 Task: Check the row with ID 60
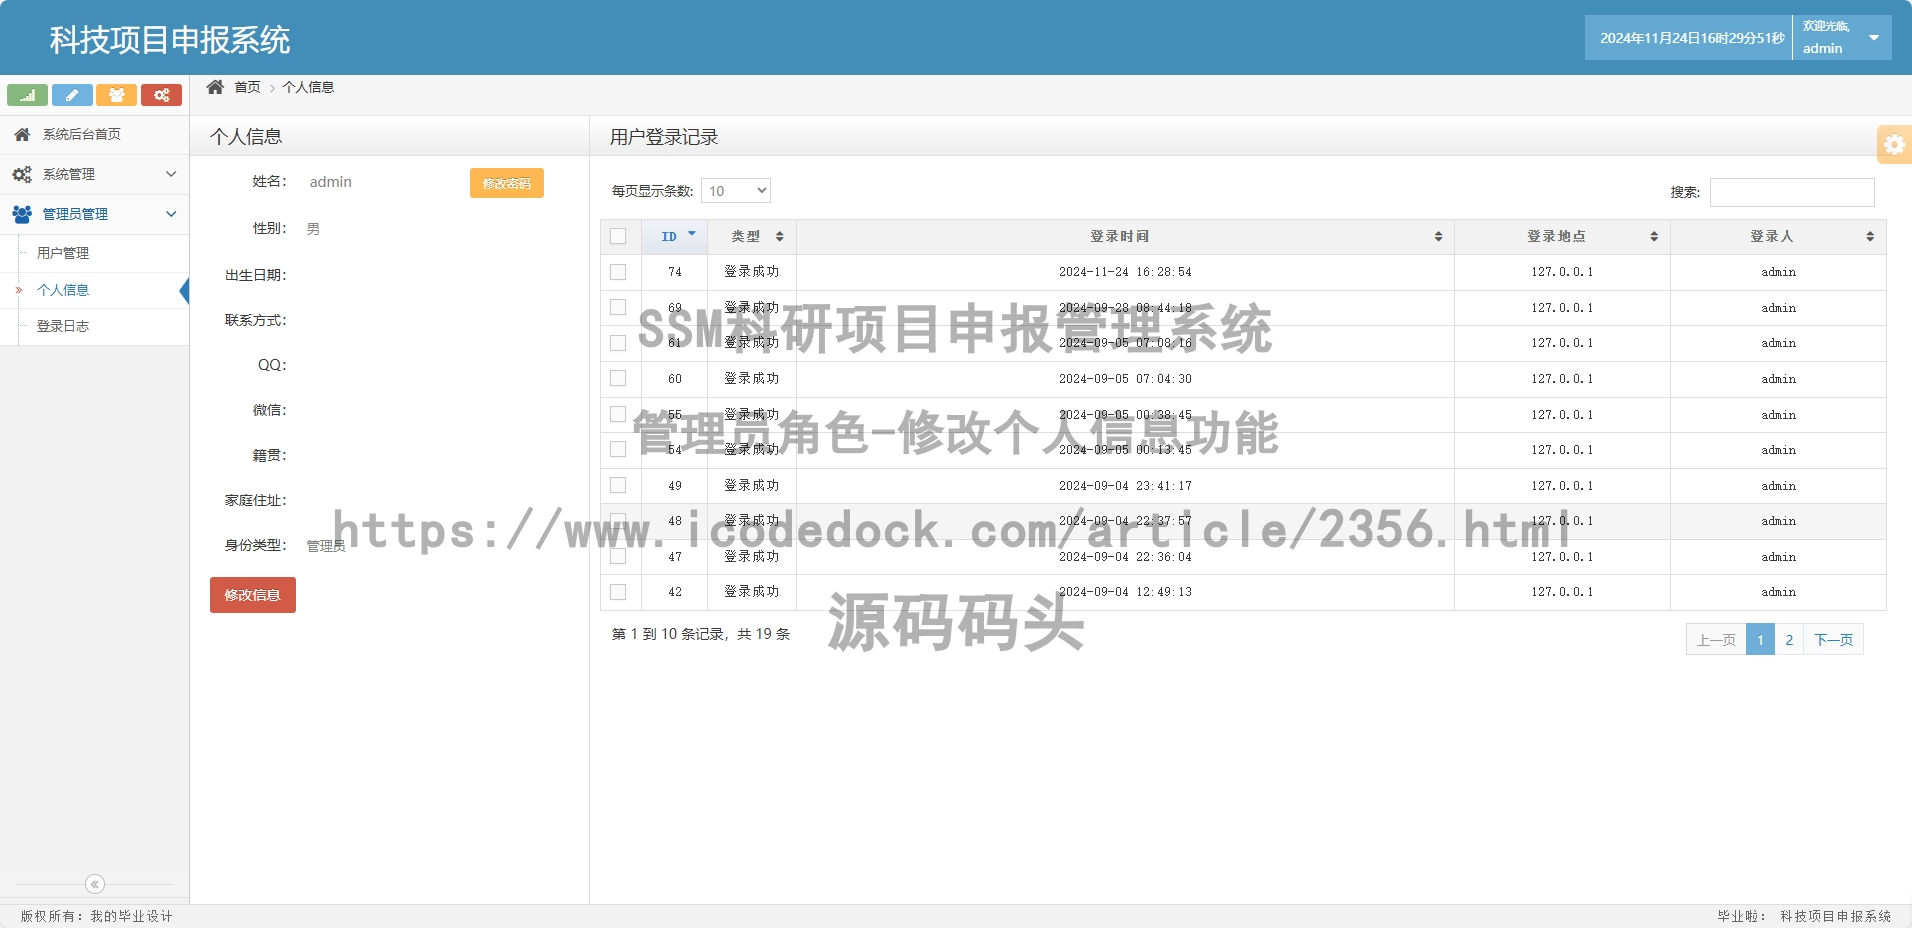tap(618, 379)
